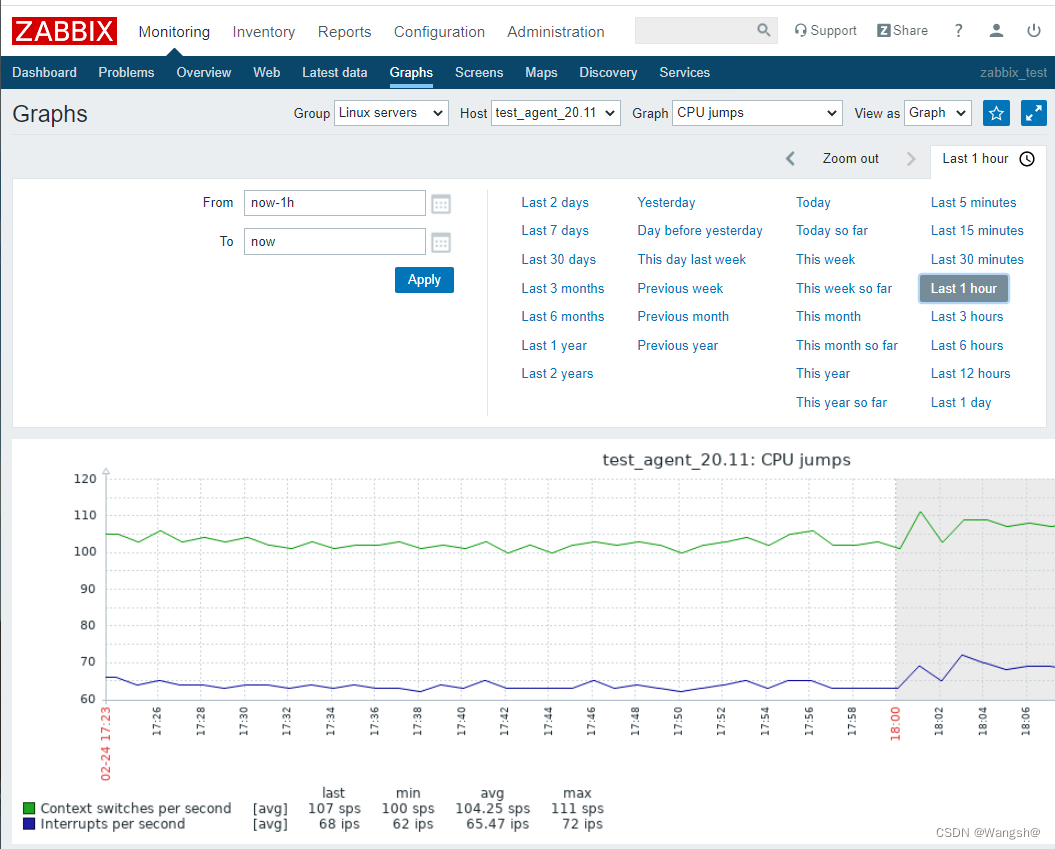Select the Graphs submenu
The image size is (1055, 849).
pos(411,72)
